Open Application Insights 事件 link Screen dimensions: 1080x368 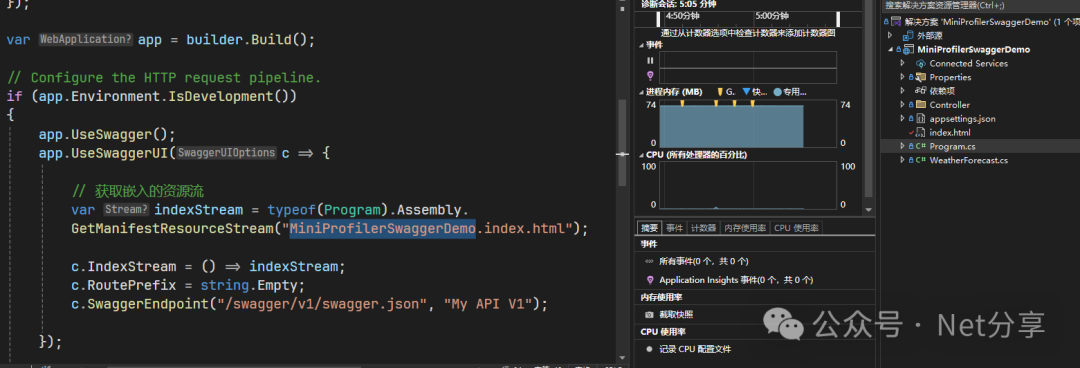tap(736, 280)
